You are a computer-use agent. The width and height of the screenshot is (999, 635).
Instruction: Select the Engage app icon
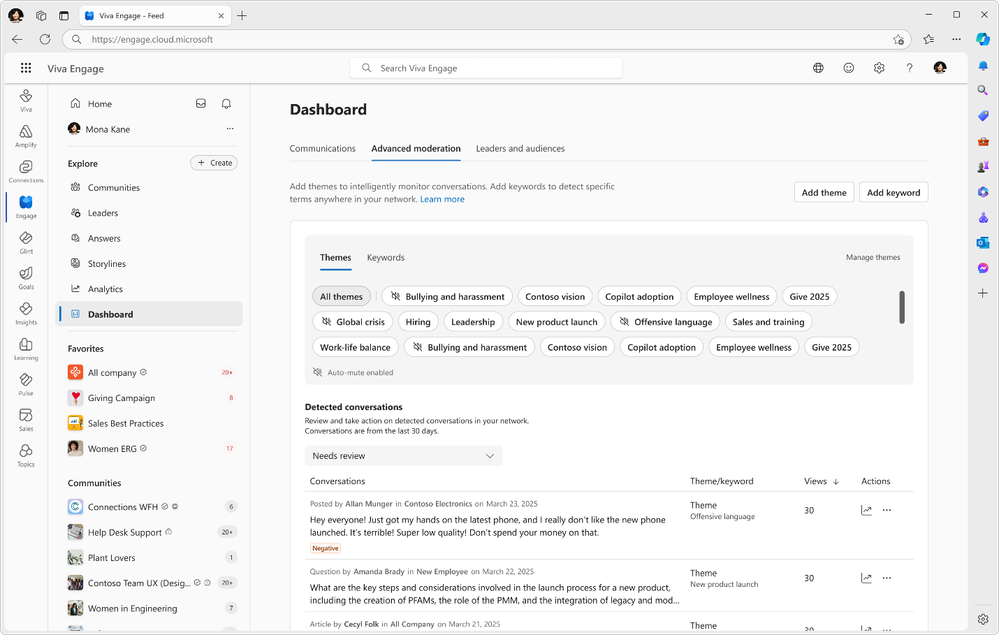[x=25, y=206]
